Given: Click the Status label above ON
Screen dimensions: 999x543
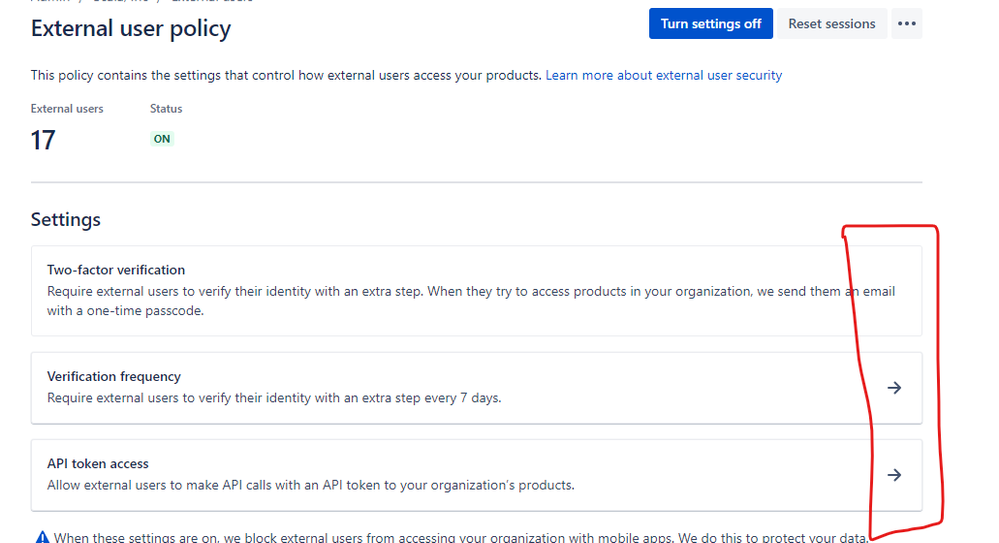Looking at the screenshot, I should tap(166, 109).
